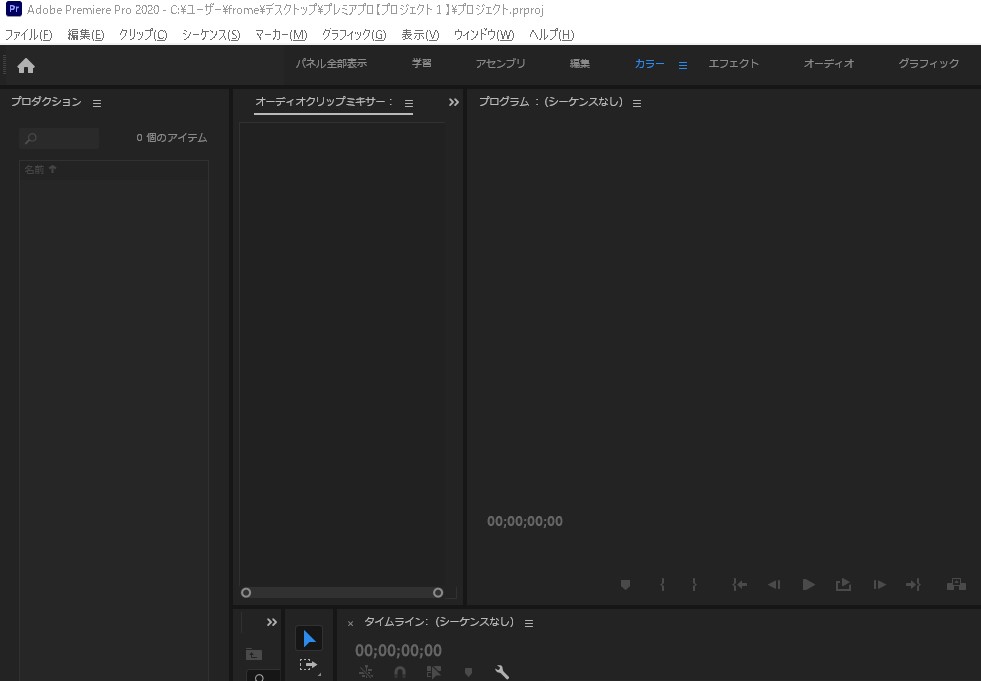Viewport: 981px width, 681px height.
Task: Click the Add Marker icon in Program monitor
Action: point(626,585)
